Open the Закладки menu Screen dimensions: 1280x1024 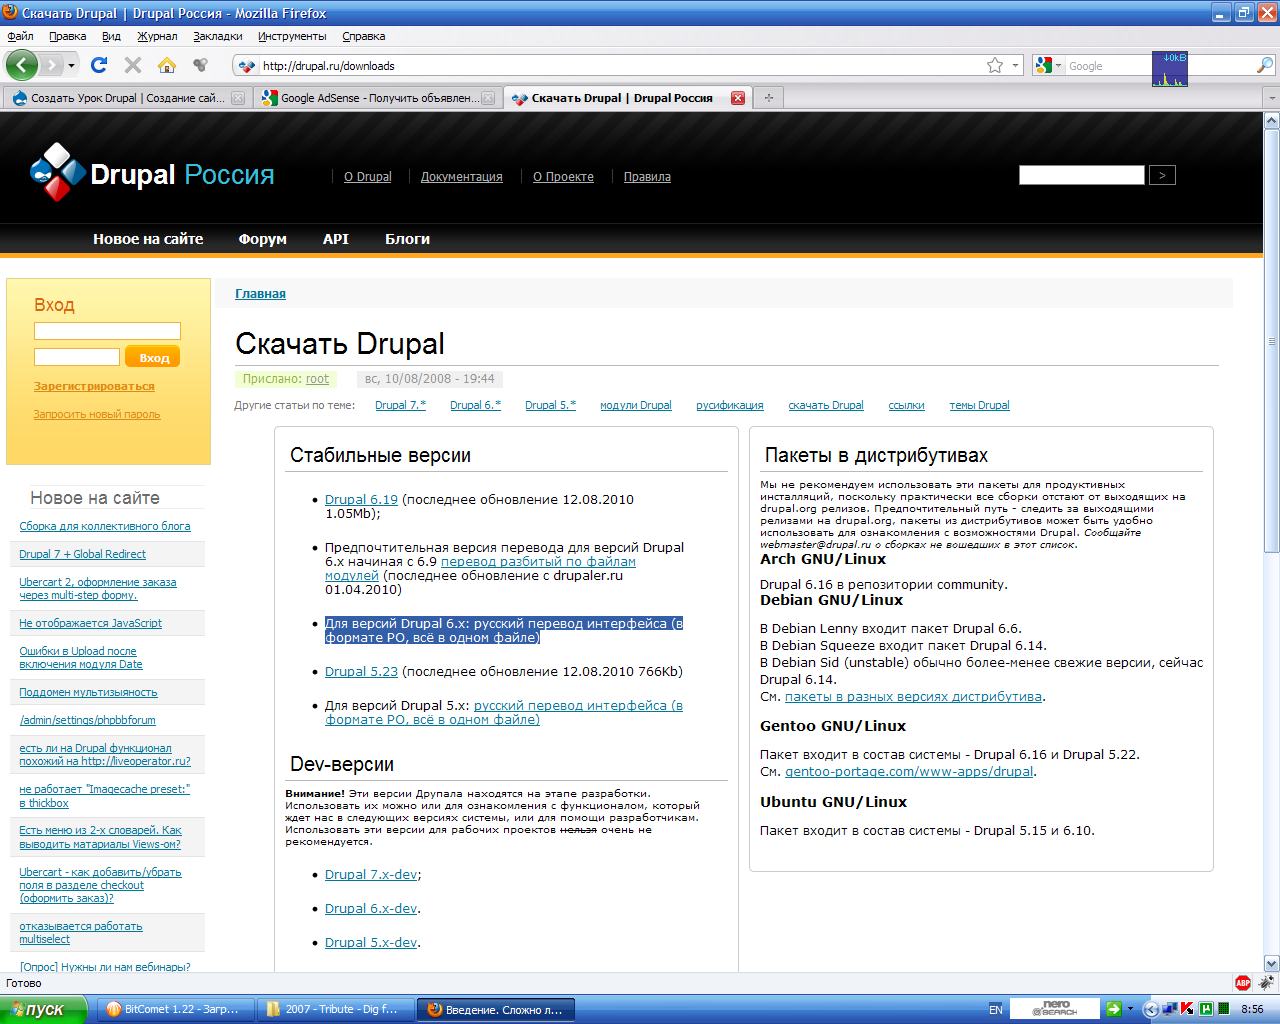[218, 36]
